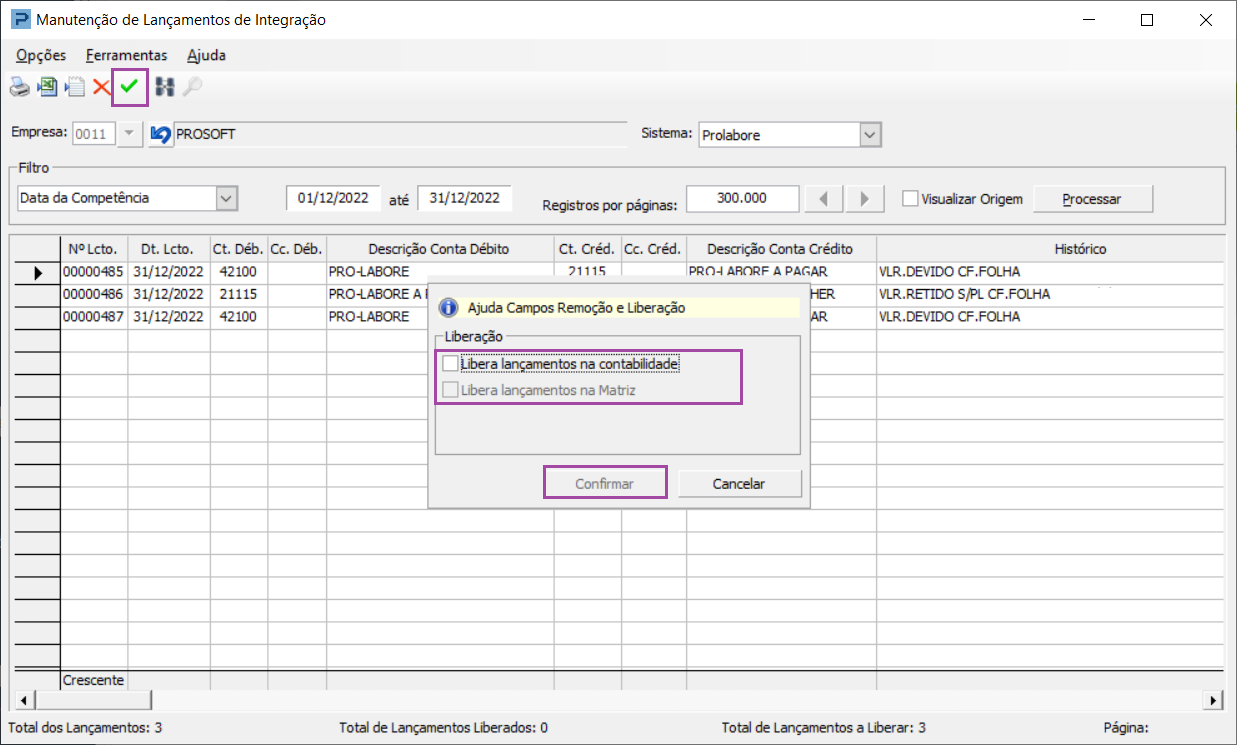Click the Nº Lcto. column header
The width and height of the screenshot is (1237, 745).
[x=94, y=249]
